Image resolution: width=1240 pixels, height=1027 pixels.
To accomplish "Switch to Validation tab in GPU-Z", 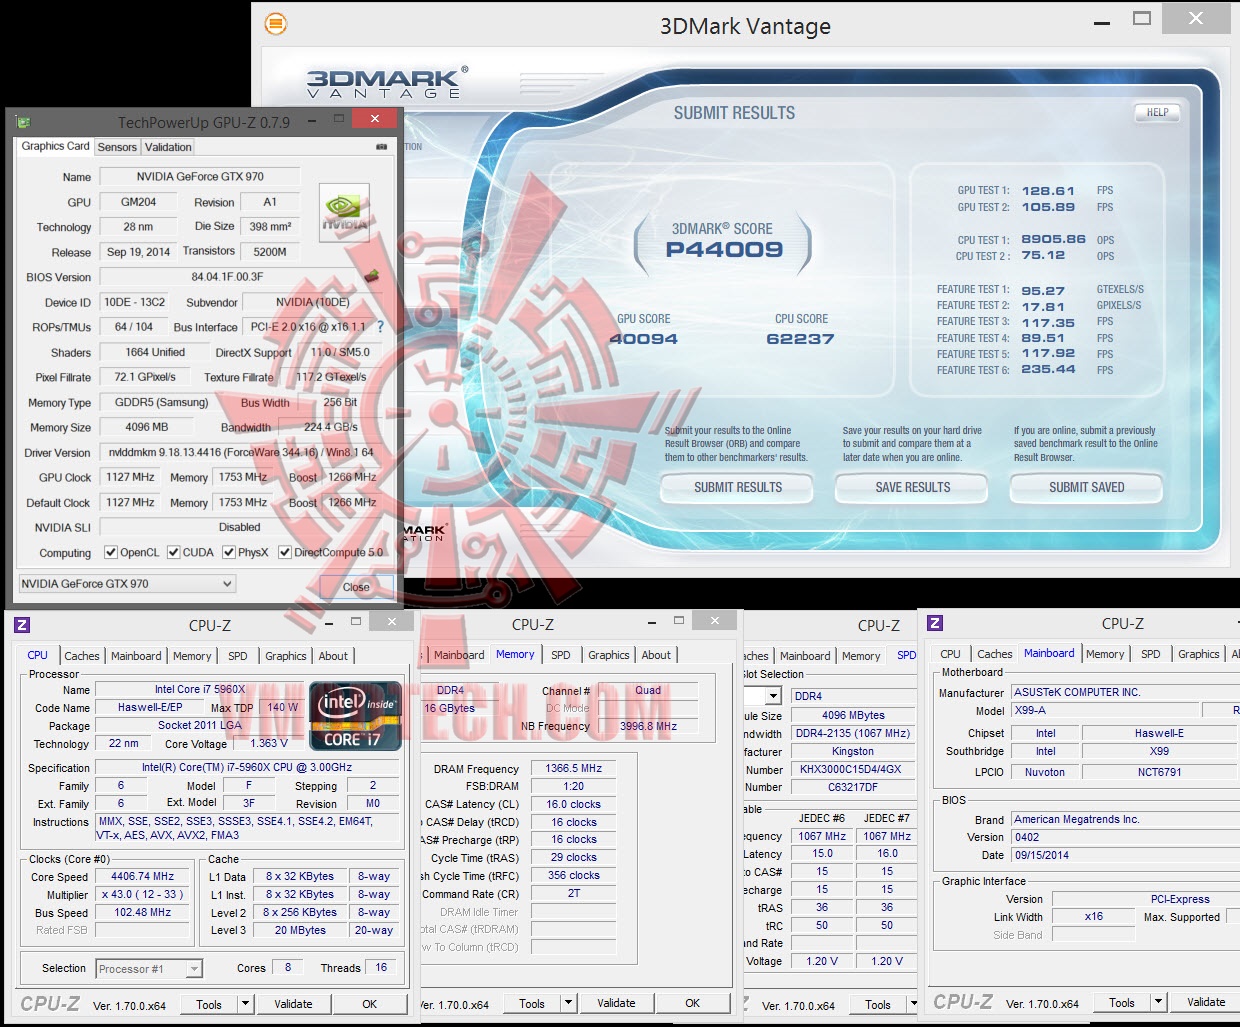I will click(x=168, y=147).
